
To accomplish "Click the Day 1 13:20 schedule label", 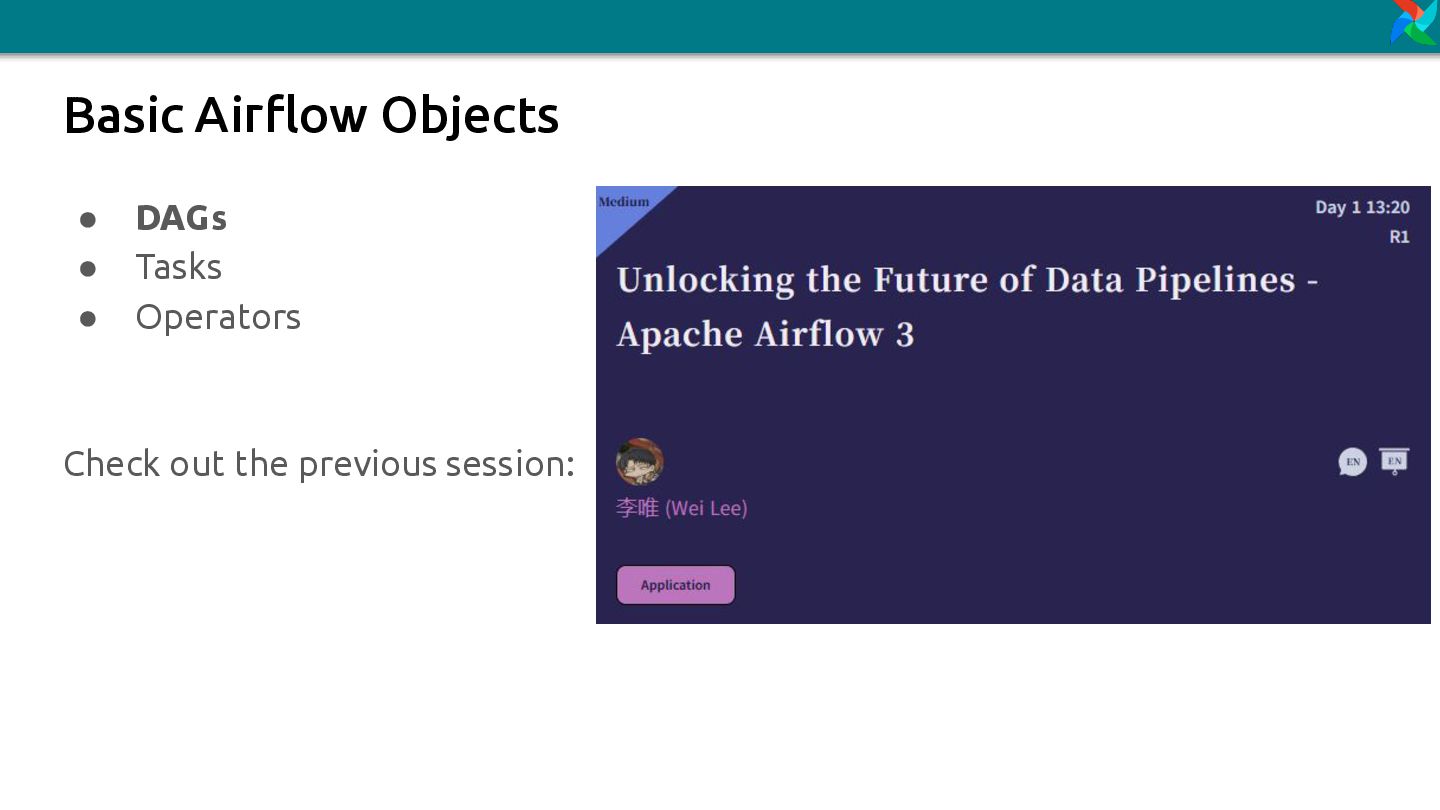I will click(1362, 207).
